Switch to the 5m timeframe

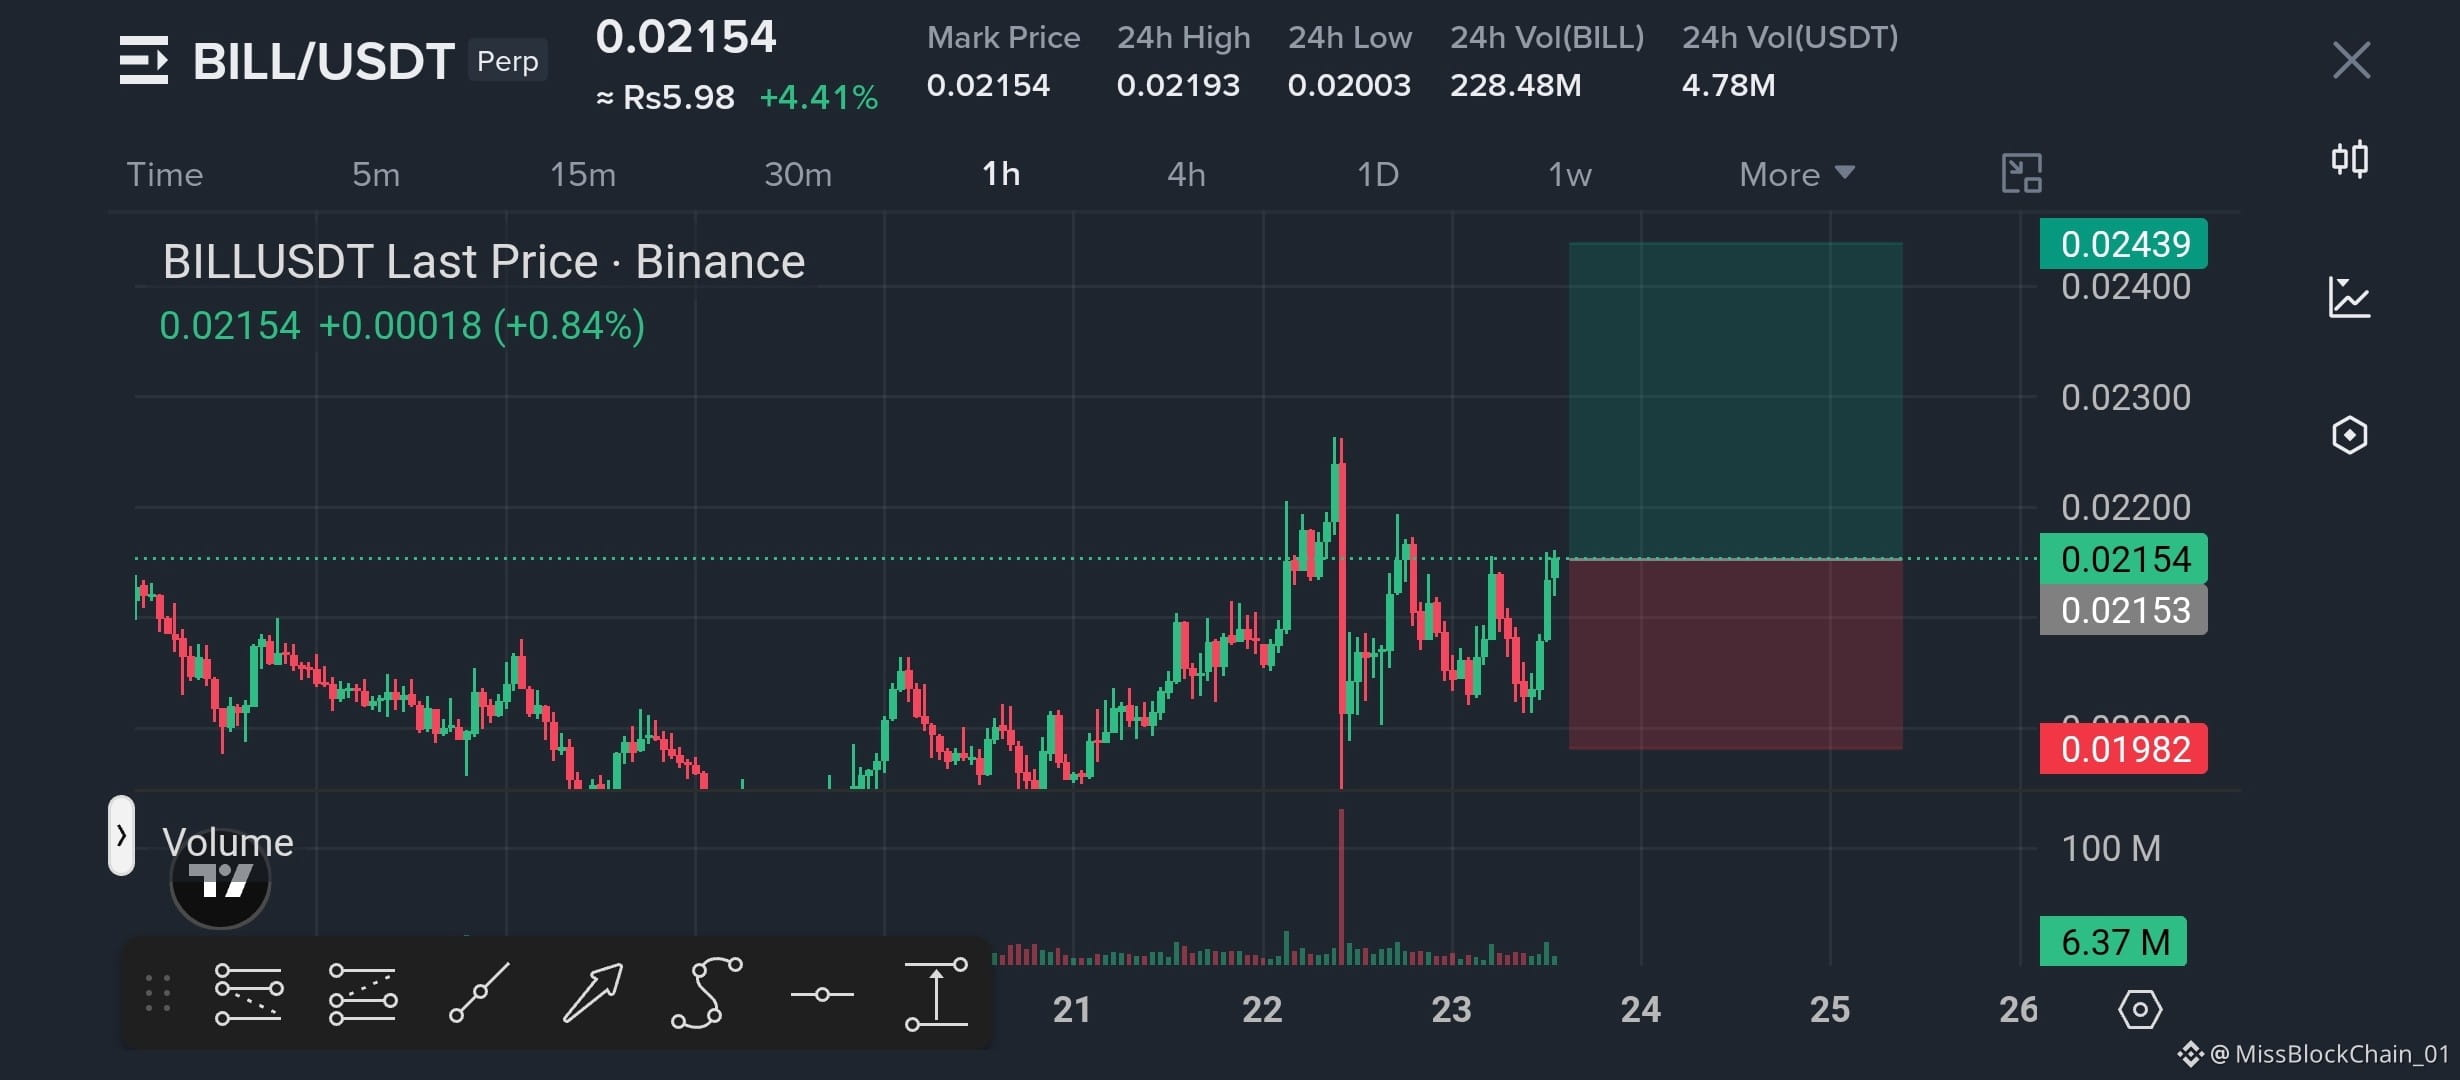(376, 174)
